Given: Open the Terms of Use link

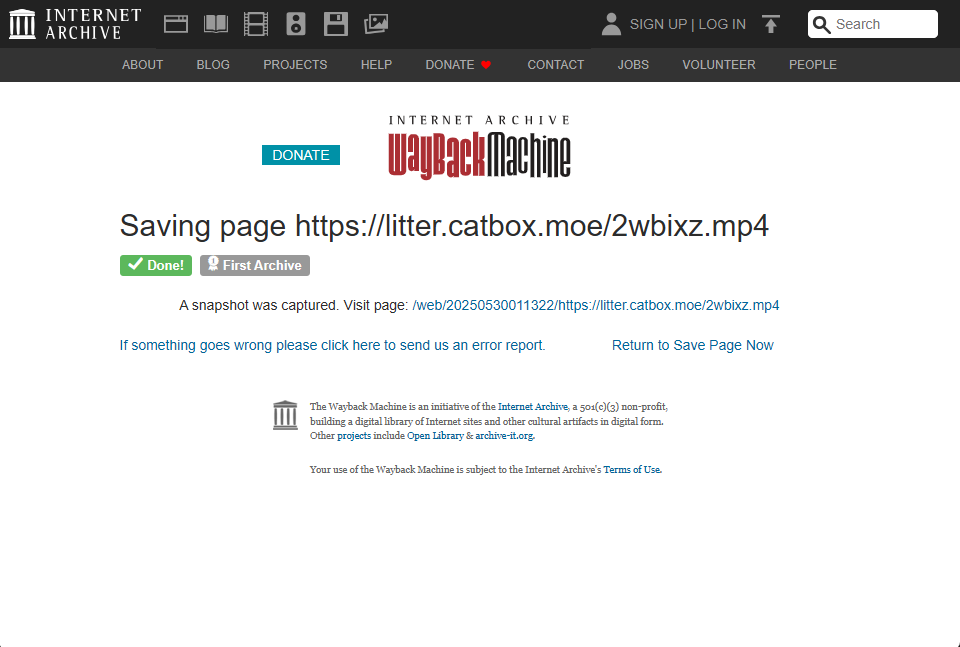Looking at the screenshot, I should point(632,469).
